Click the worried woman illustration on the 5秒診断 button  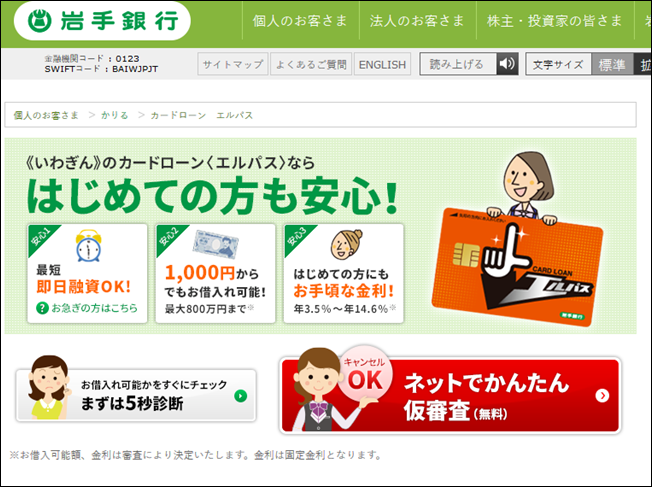tap(48, 387)
